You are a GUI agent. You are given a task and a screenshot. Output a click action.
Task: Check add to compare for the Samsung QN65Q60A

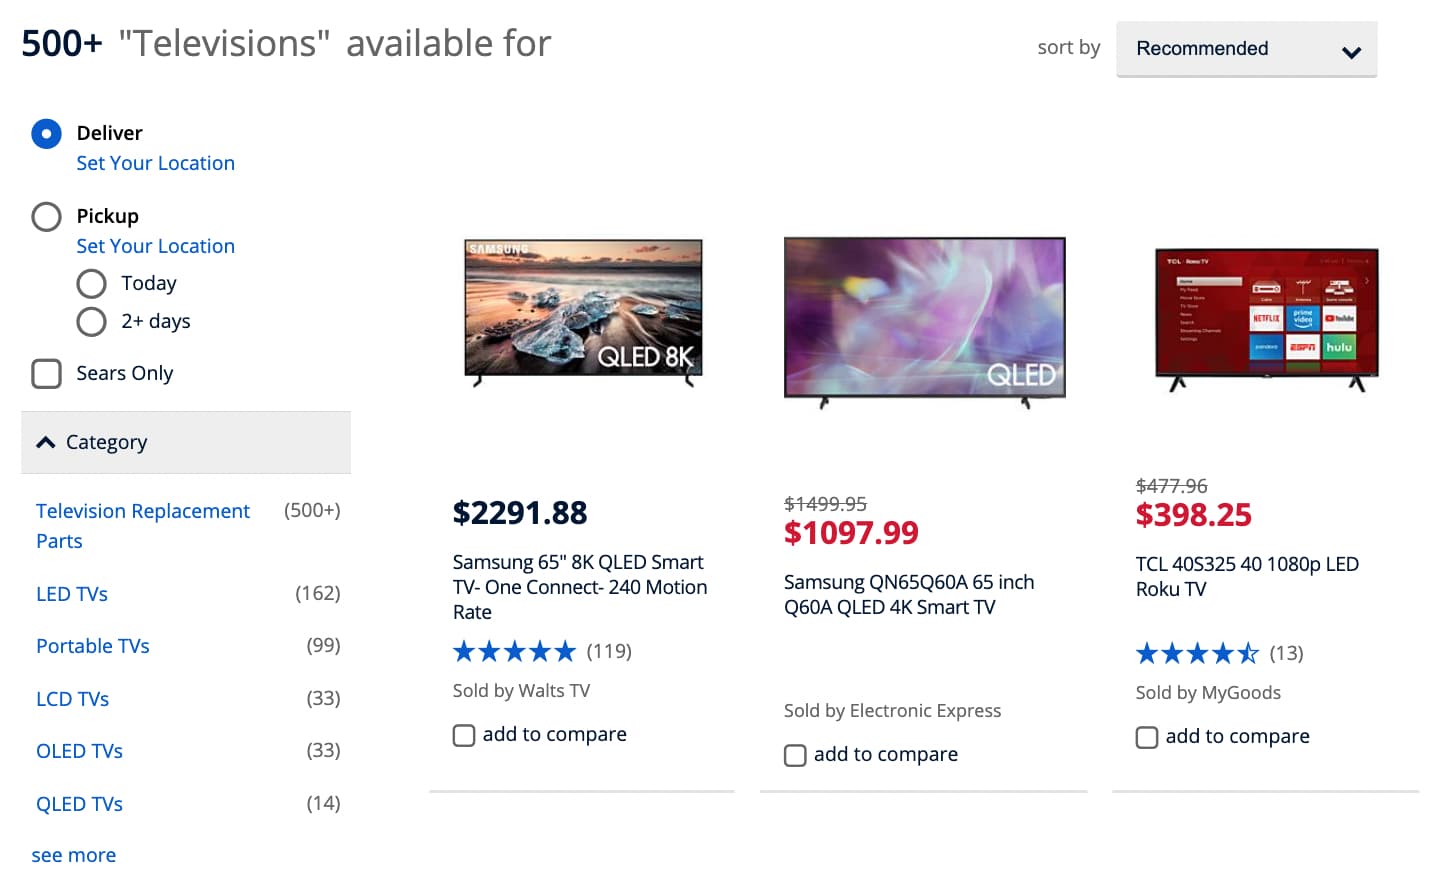795,755
